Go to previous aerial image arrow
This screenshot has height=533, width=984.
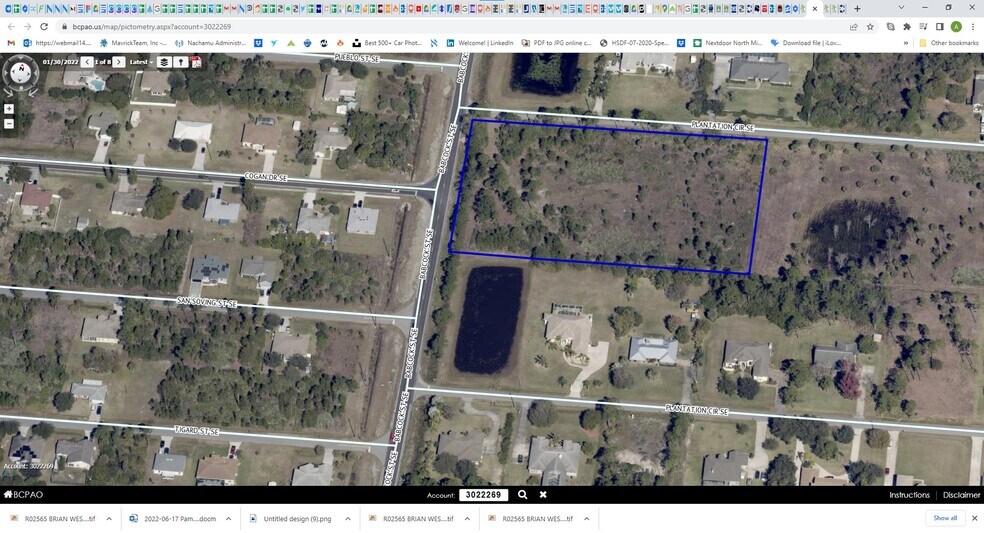point(87,62)
